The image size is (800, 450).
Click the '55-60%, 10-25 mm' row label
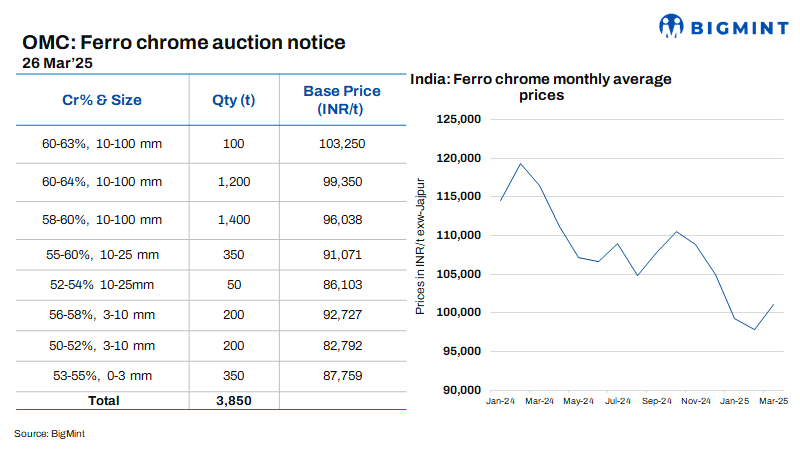click(x=102, y=255)
